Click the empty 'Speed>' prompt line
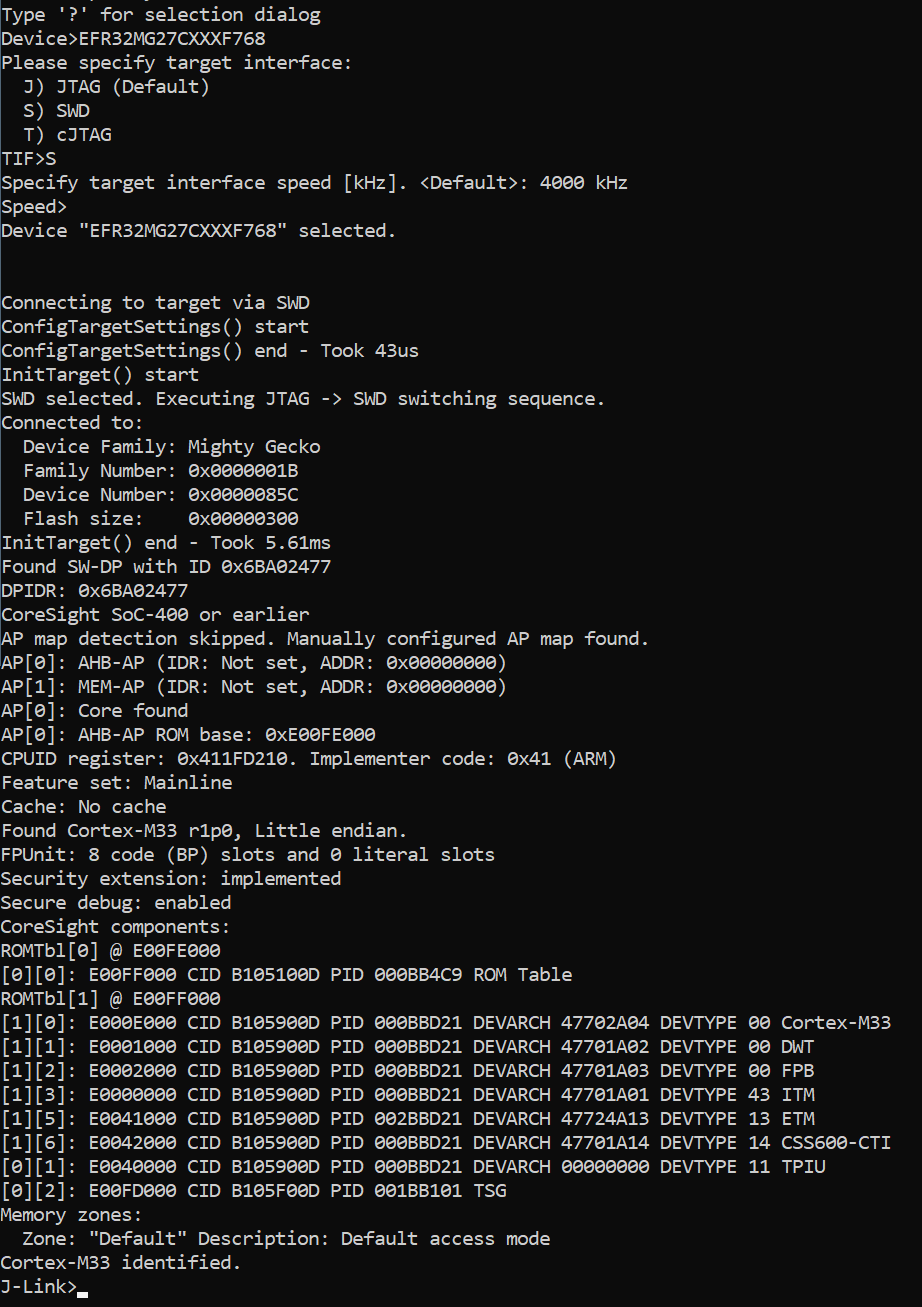 34,207
